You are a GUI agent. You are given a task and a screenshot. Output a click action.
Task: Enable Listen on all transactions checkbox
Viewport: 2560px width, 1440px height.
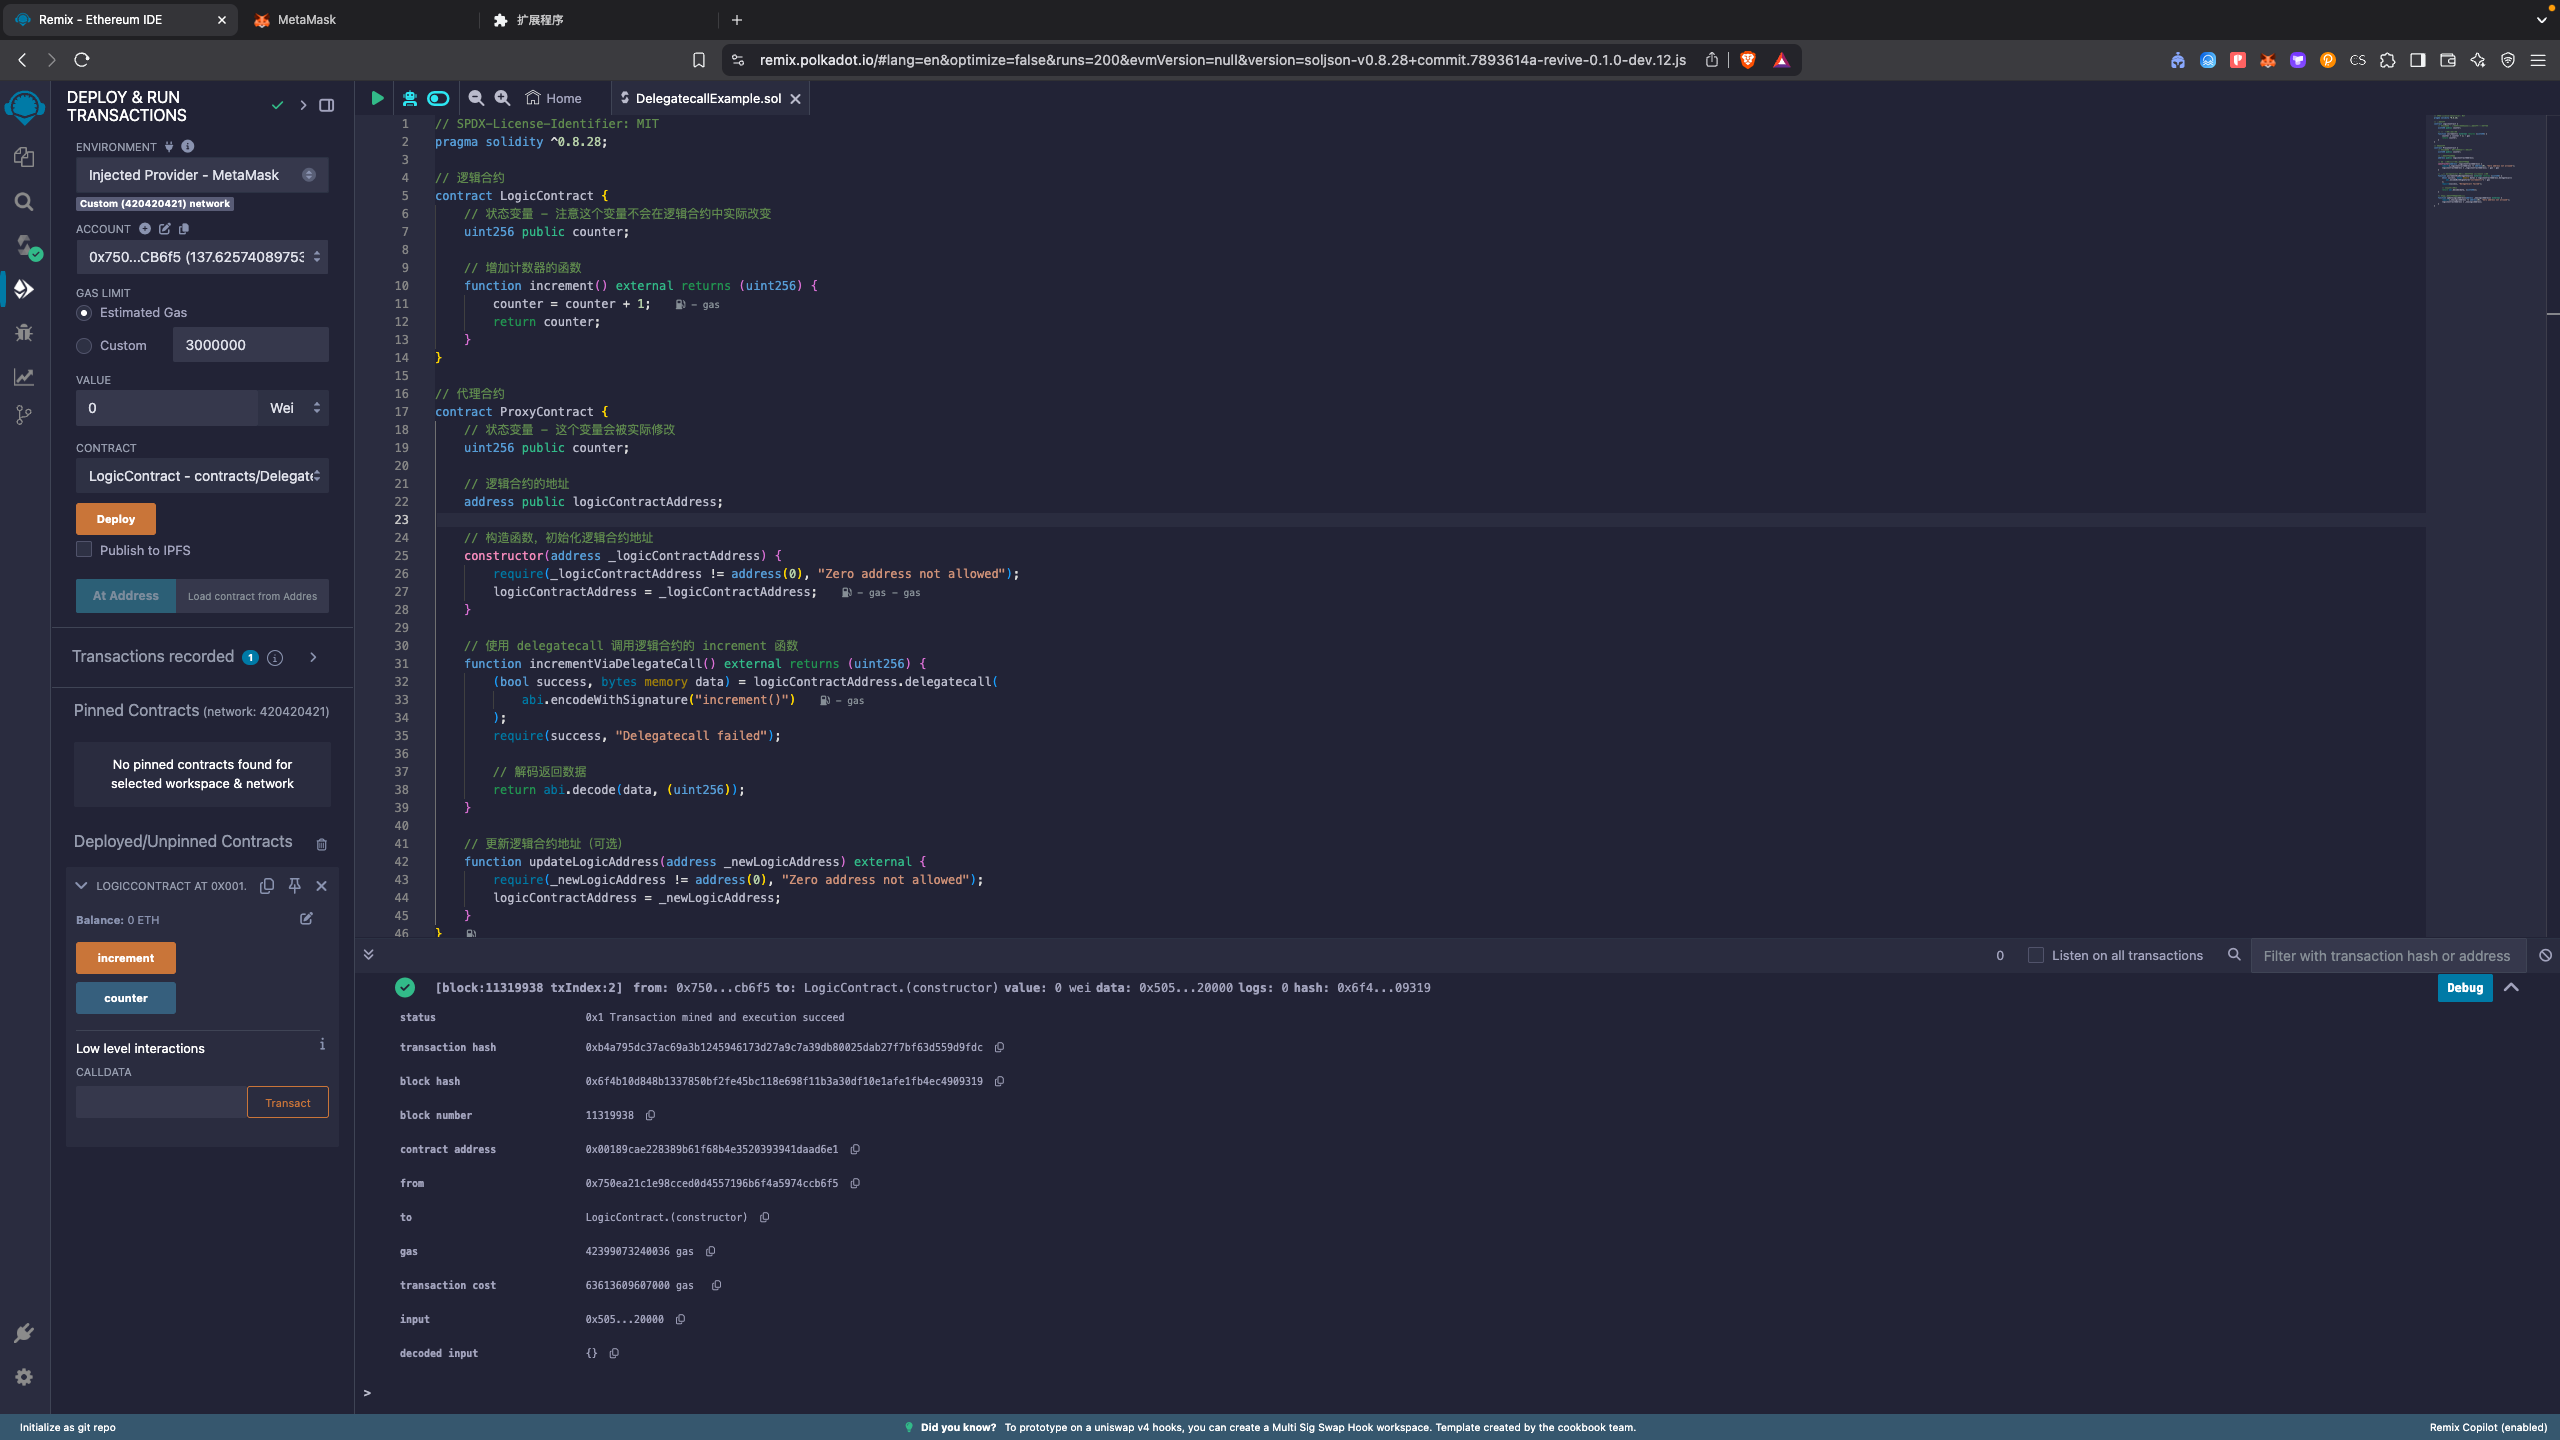pyautogui.click(x=2035, y=955)
